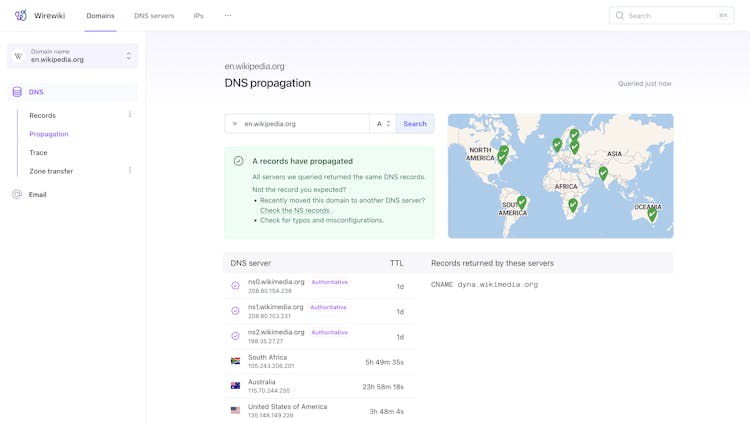Click the domain input field containing en.wikipedia.org
The image size is (750, 422).
303,124
